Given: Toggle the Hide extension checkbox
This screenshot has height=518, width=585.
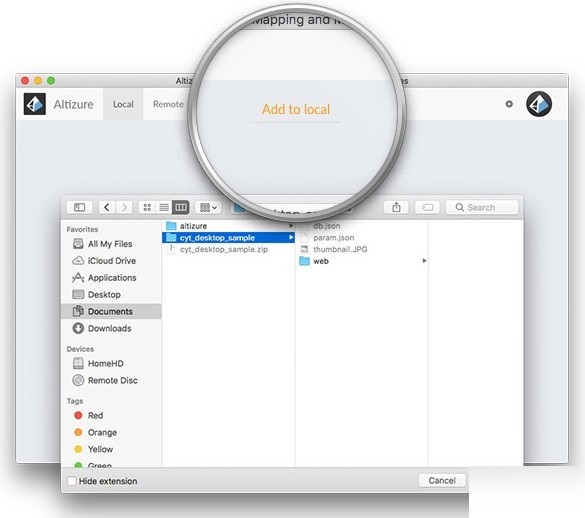Looking at the screenshot, I should click(72, 481).
